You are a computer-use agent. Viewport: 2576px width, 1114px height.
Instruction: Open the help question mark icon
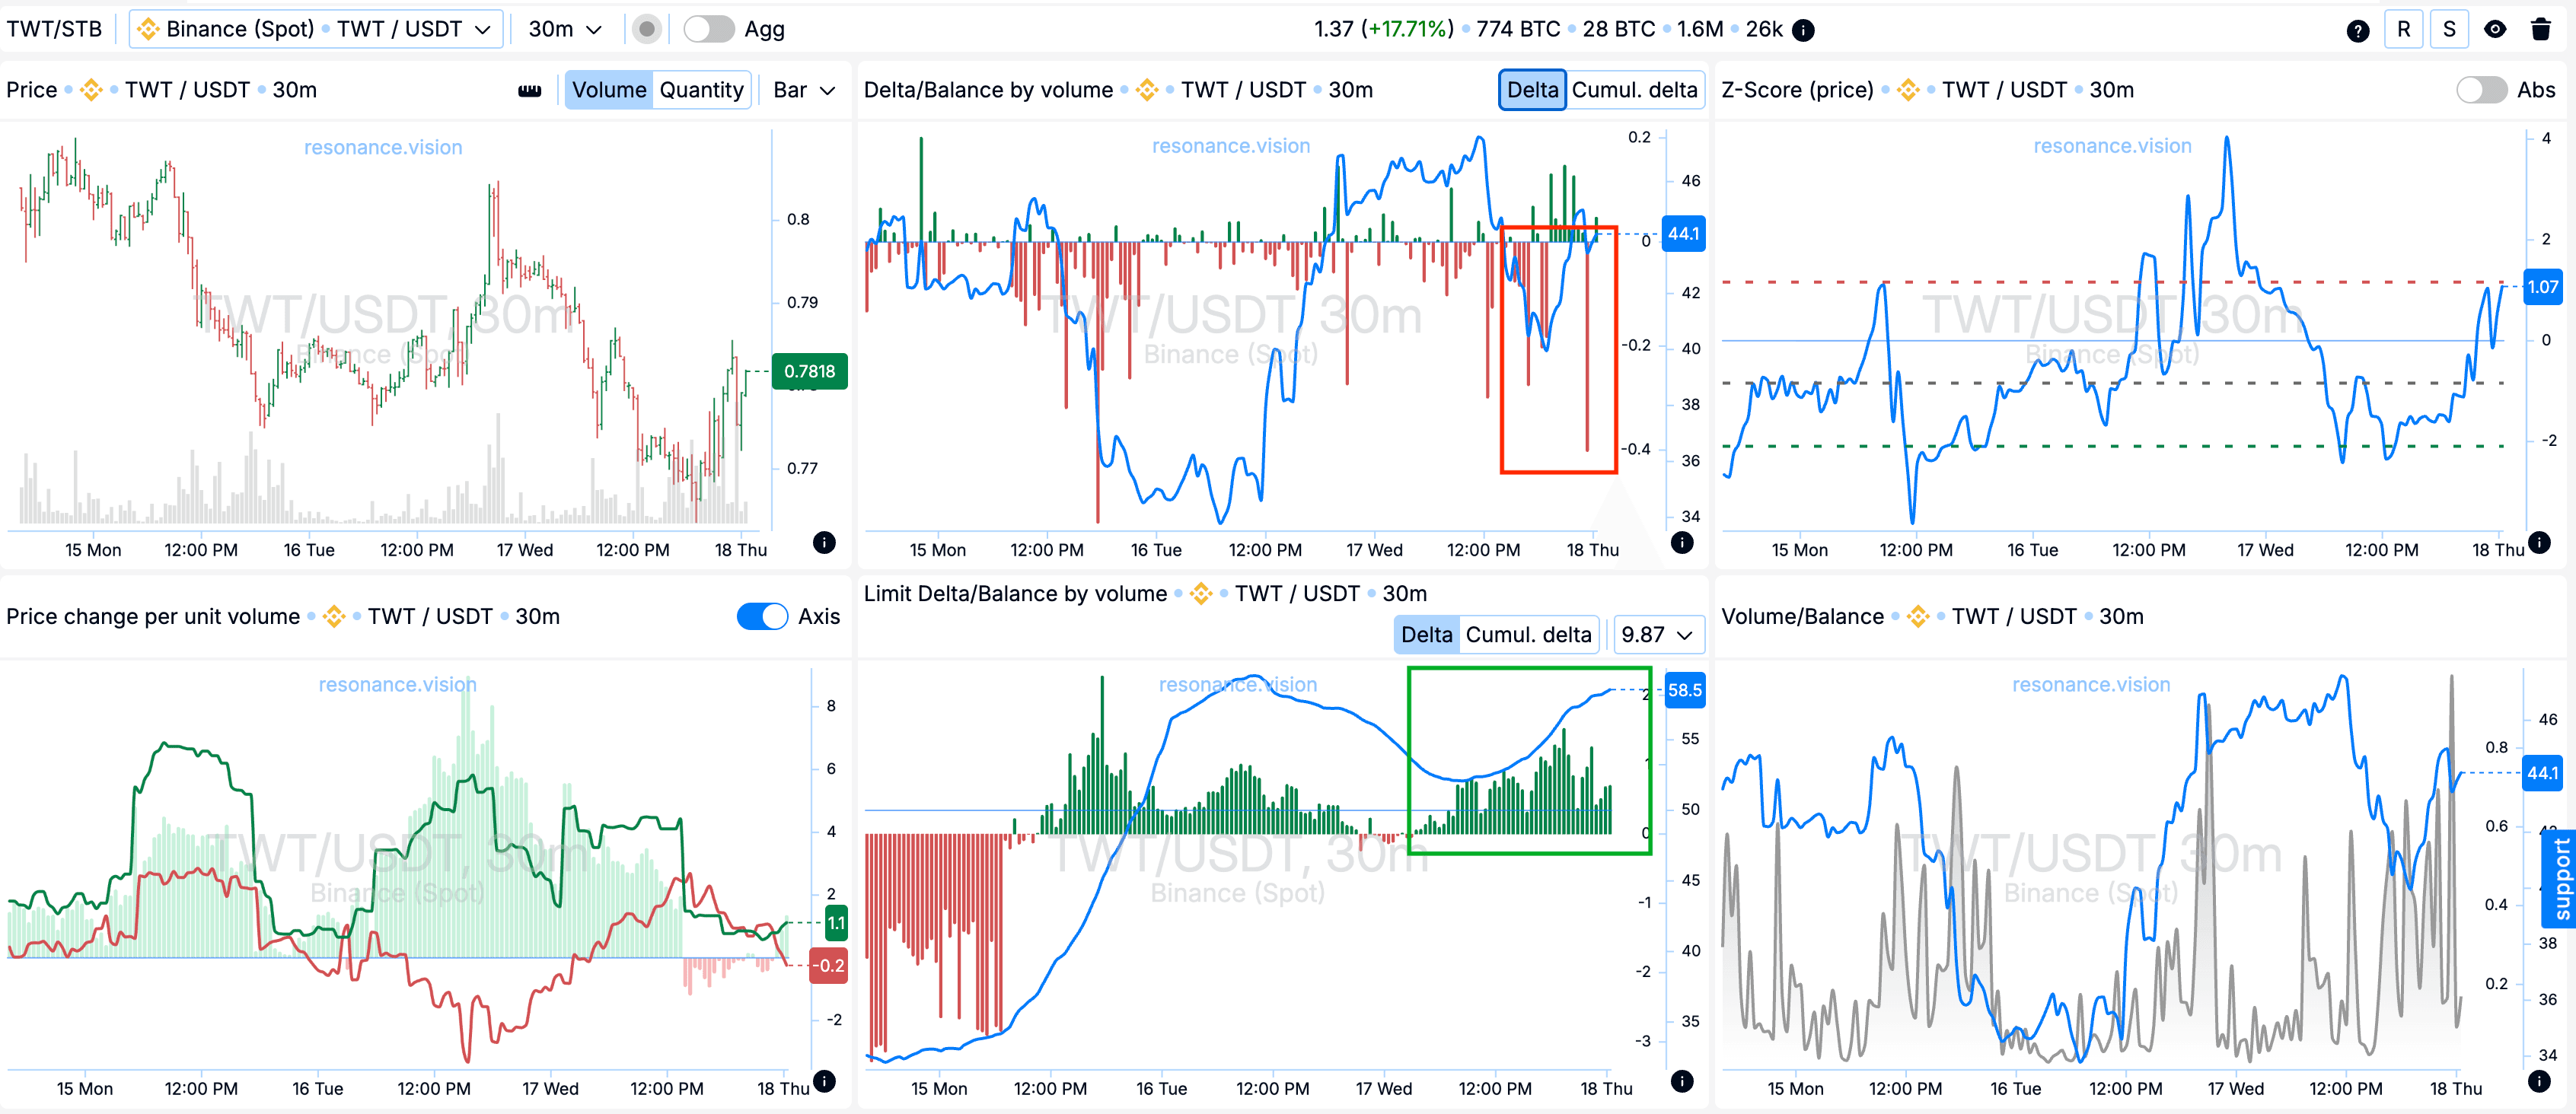click(2357, 30)
